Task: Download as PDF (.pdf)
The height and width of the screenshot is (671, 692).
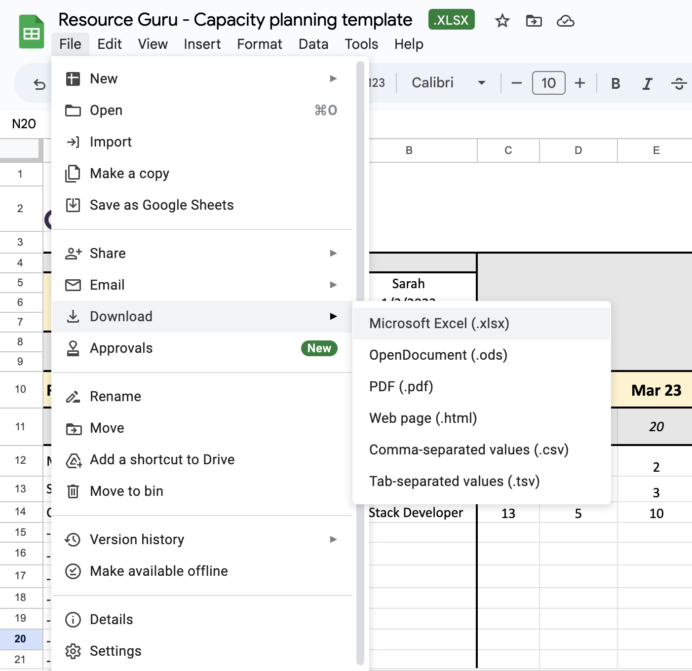Action: 481,387
